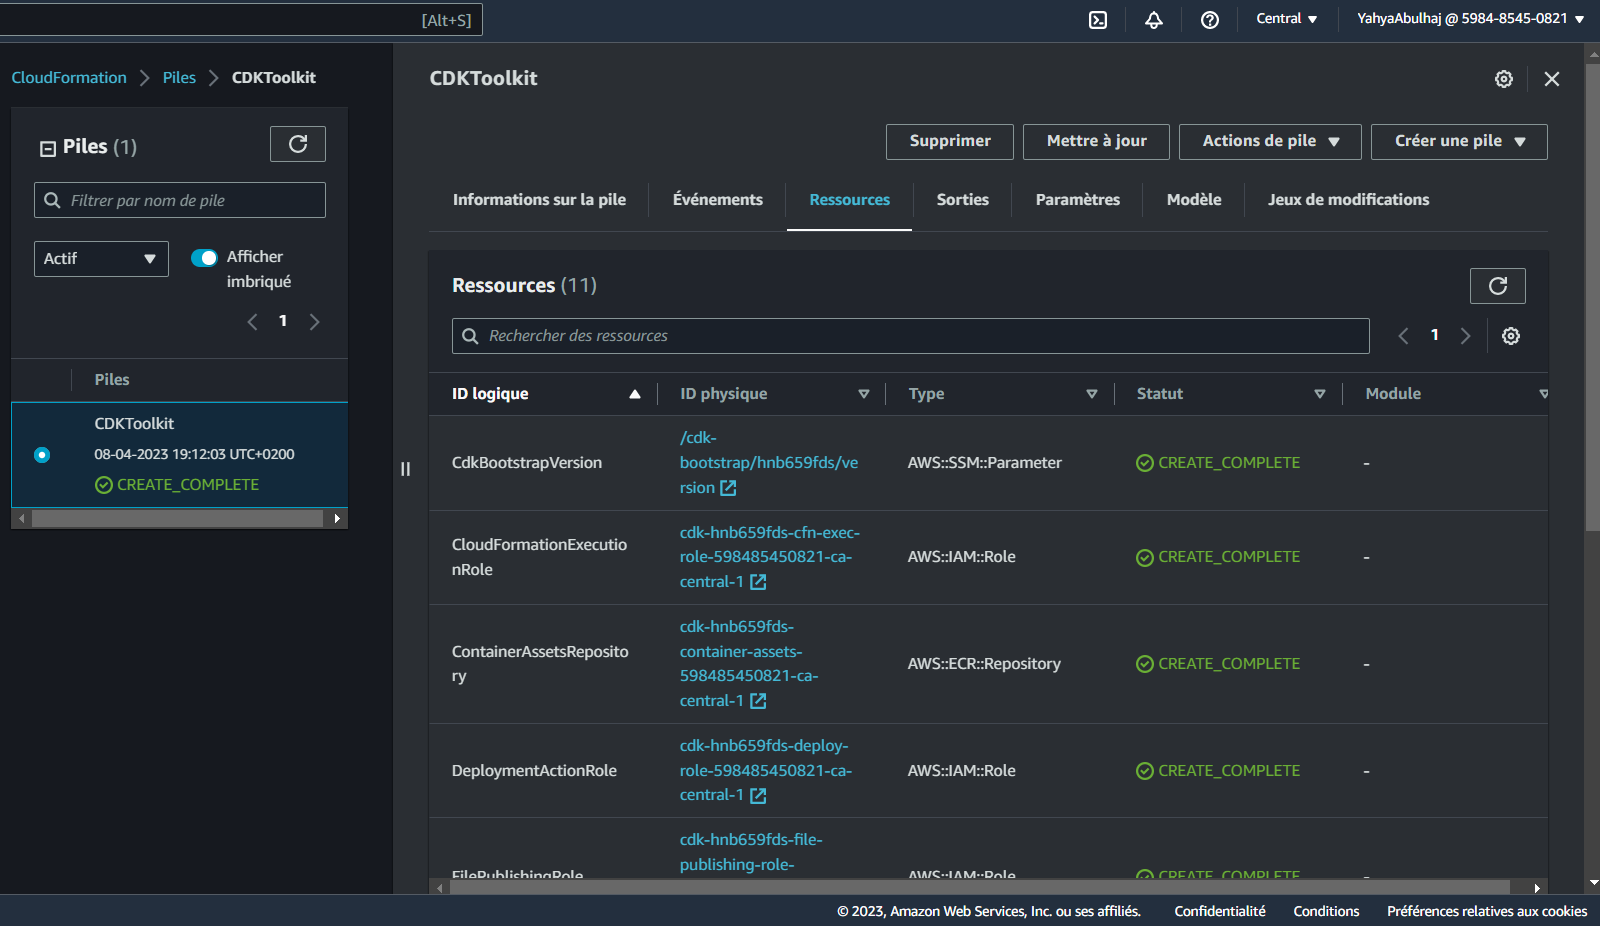Open external link icon for deploy-role

click(758, 796)
